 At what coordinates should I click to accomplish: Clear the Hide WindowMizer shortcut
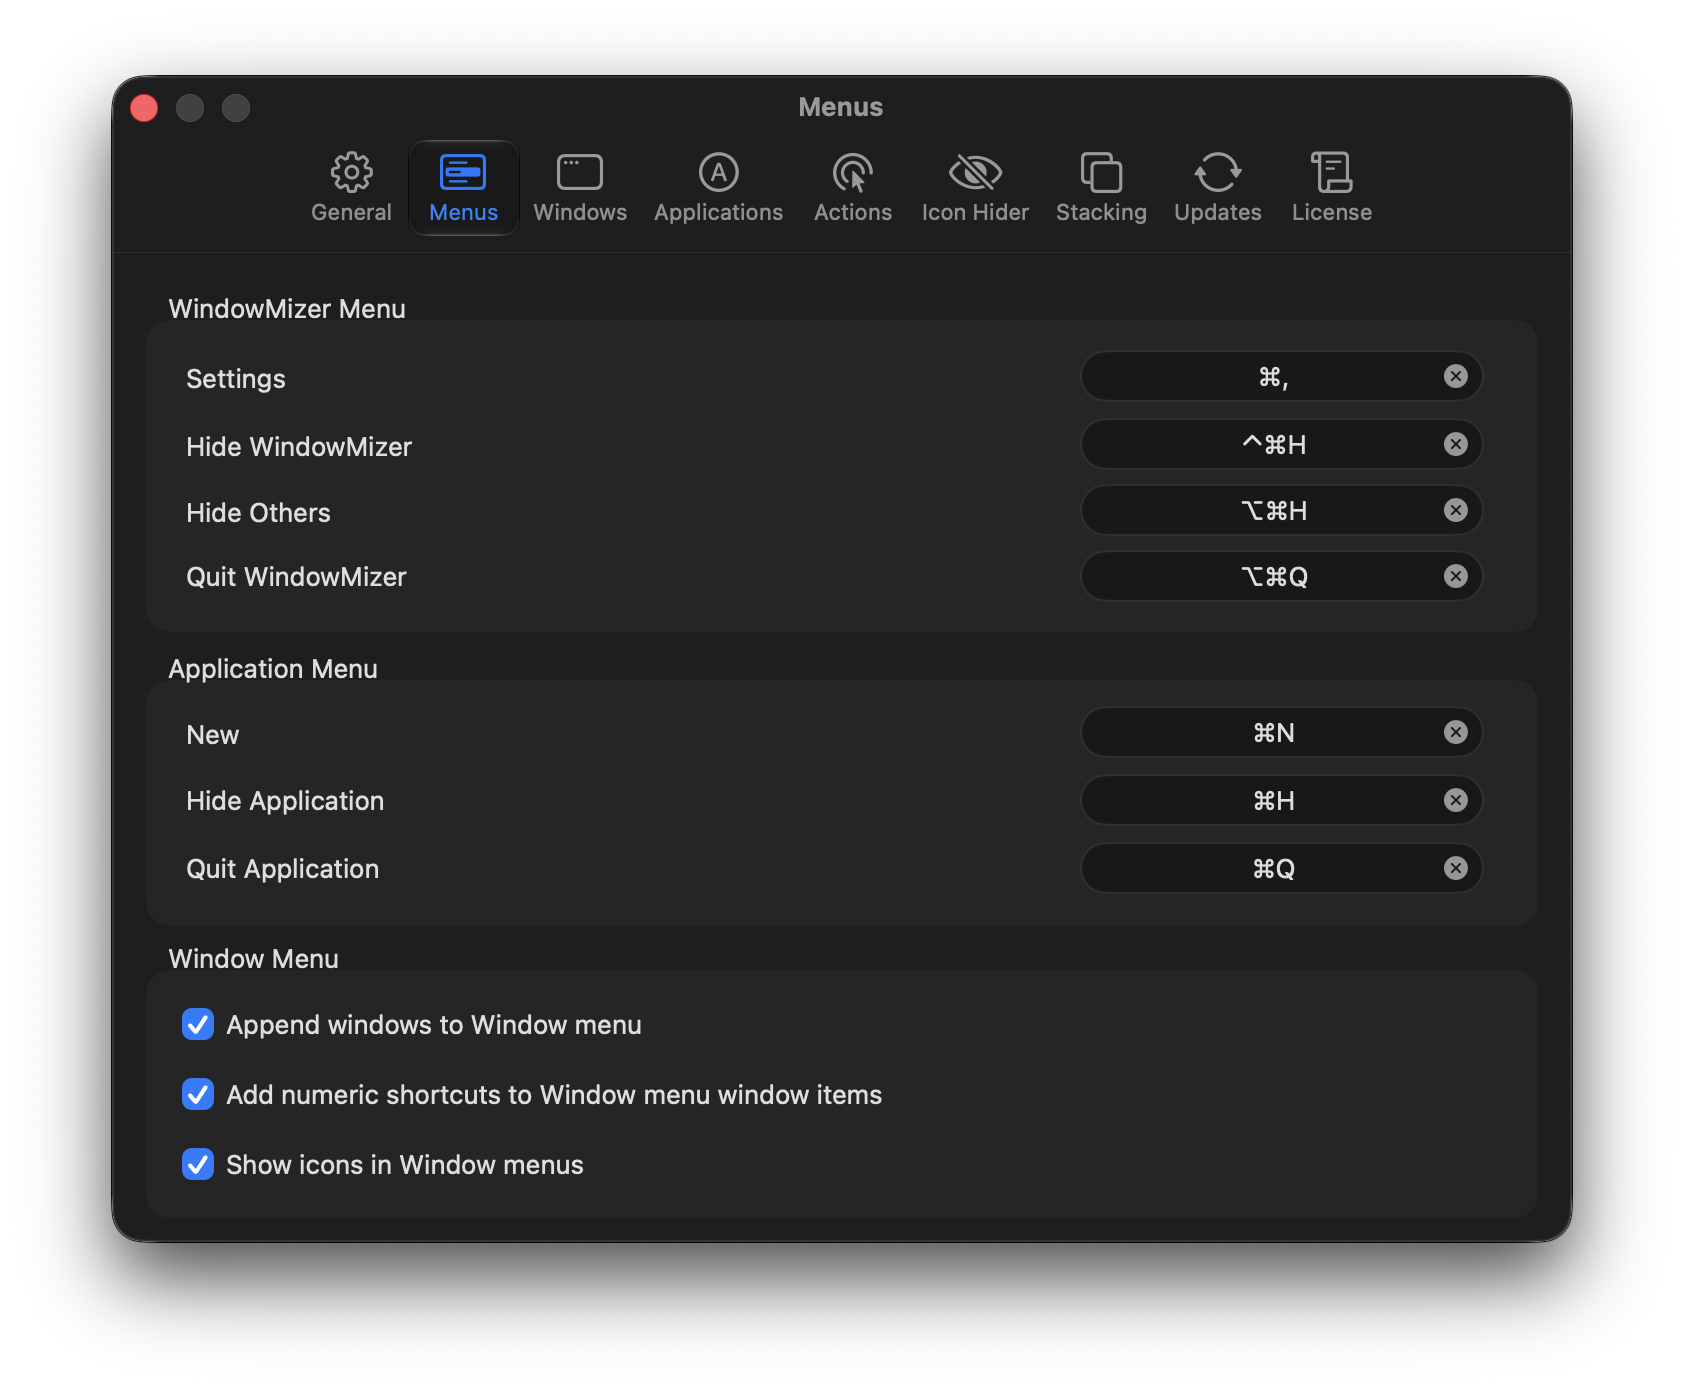1456,444
